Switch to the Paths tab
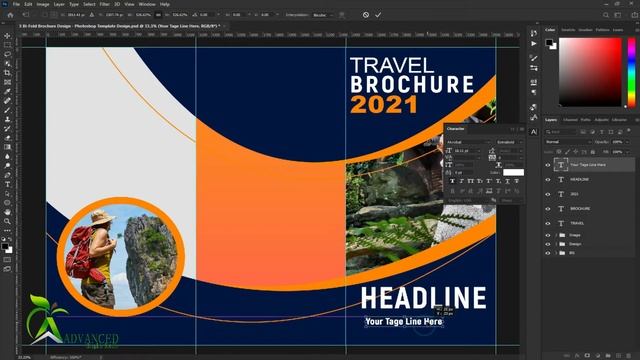Screen dimensions: 640x360 point(586,120)
